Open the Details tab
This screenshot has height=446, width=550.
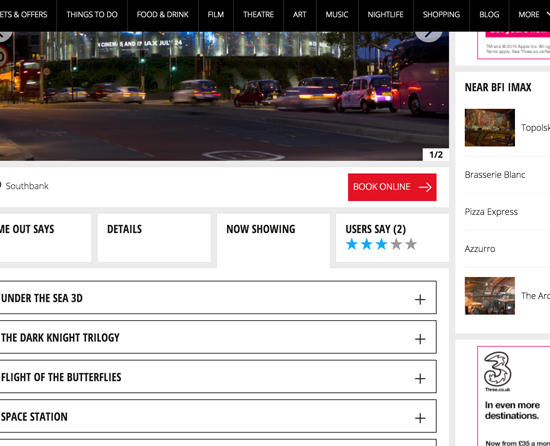click(154, 238)
